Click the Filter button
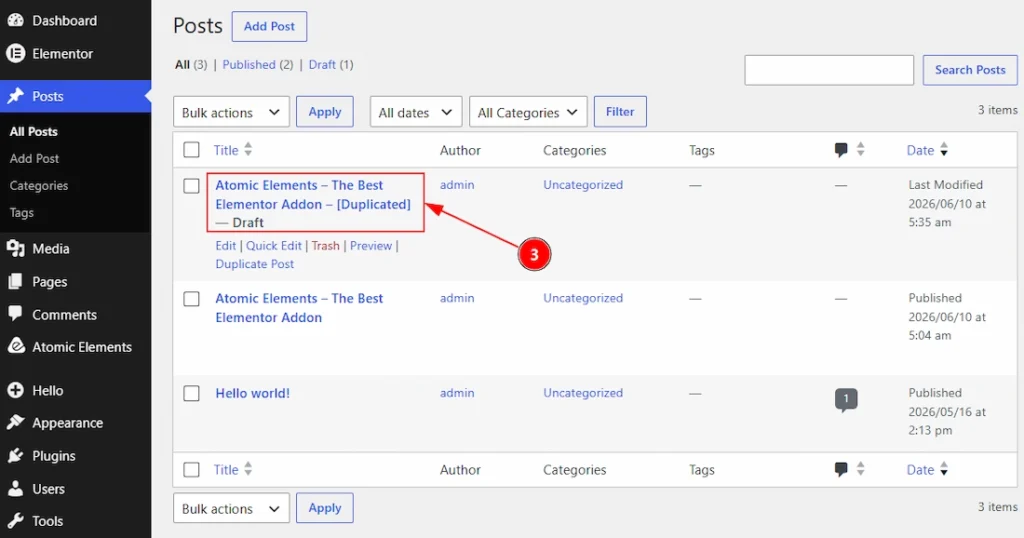 coord(620,112)
